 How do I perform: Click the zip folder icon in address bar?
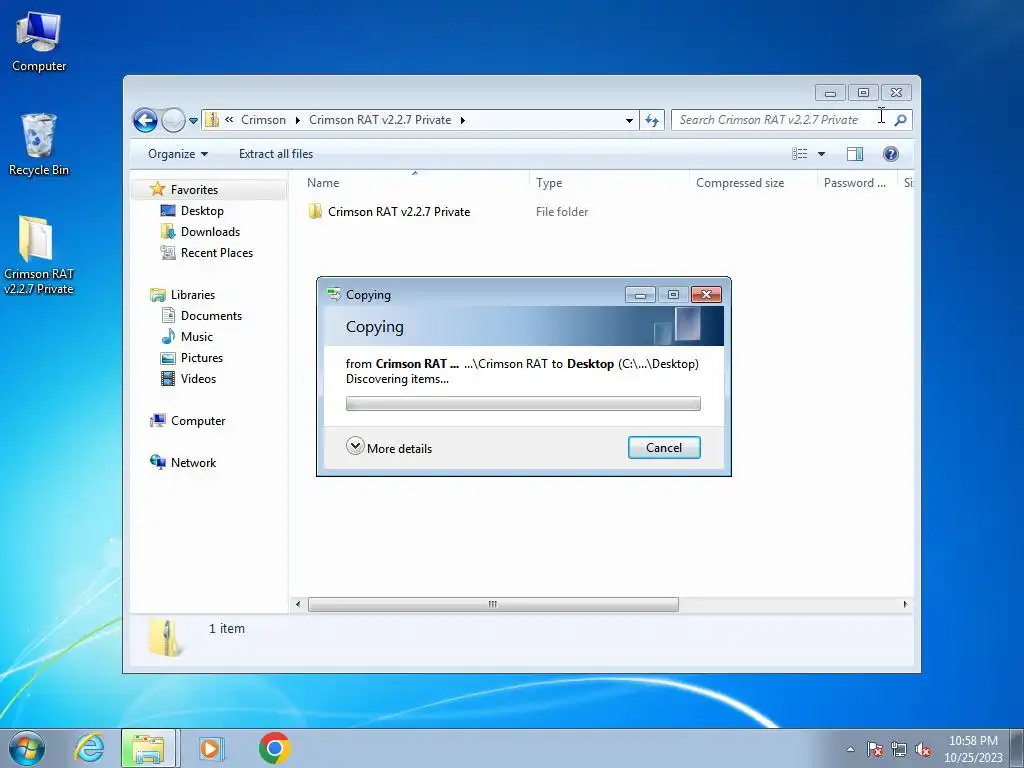pos(212,120)
